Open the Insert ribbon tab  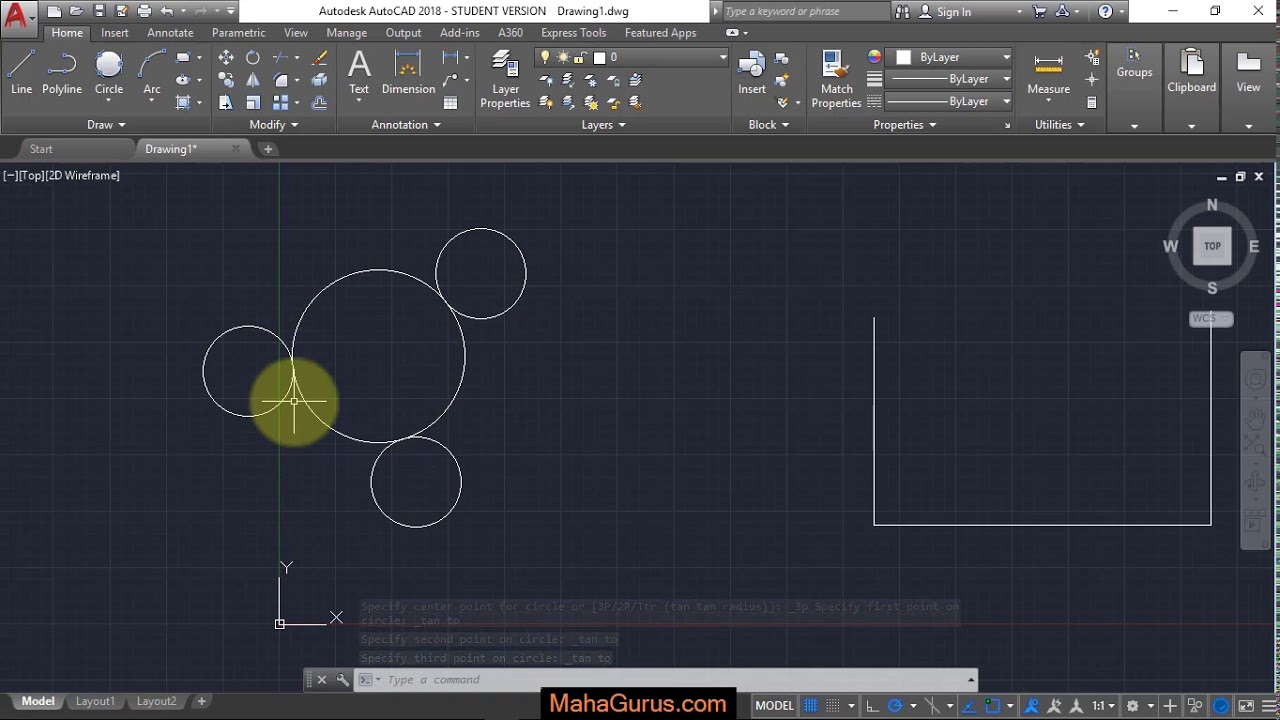pyautogui.click(x=115, y=33)
